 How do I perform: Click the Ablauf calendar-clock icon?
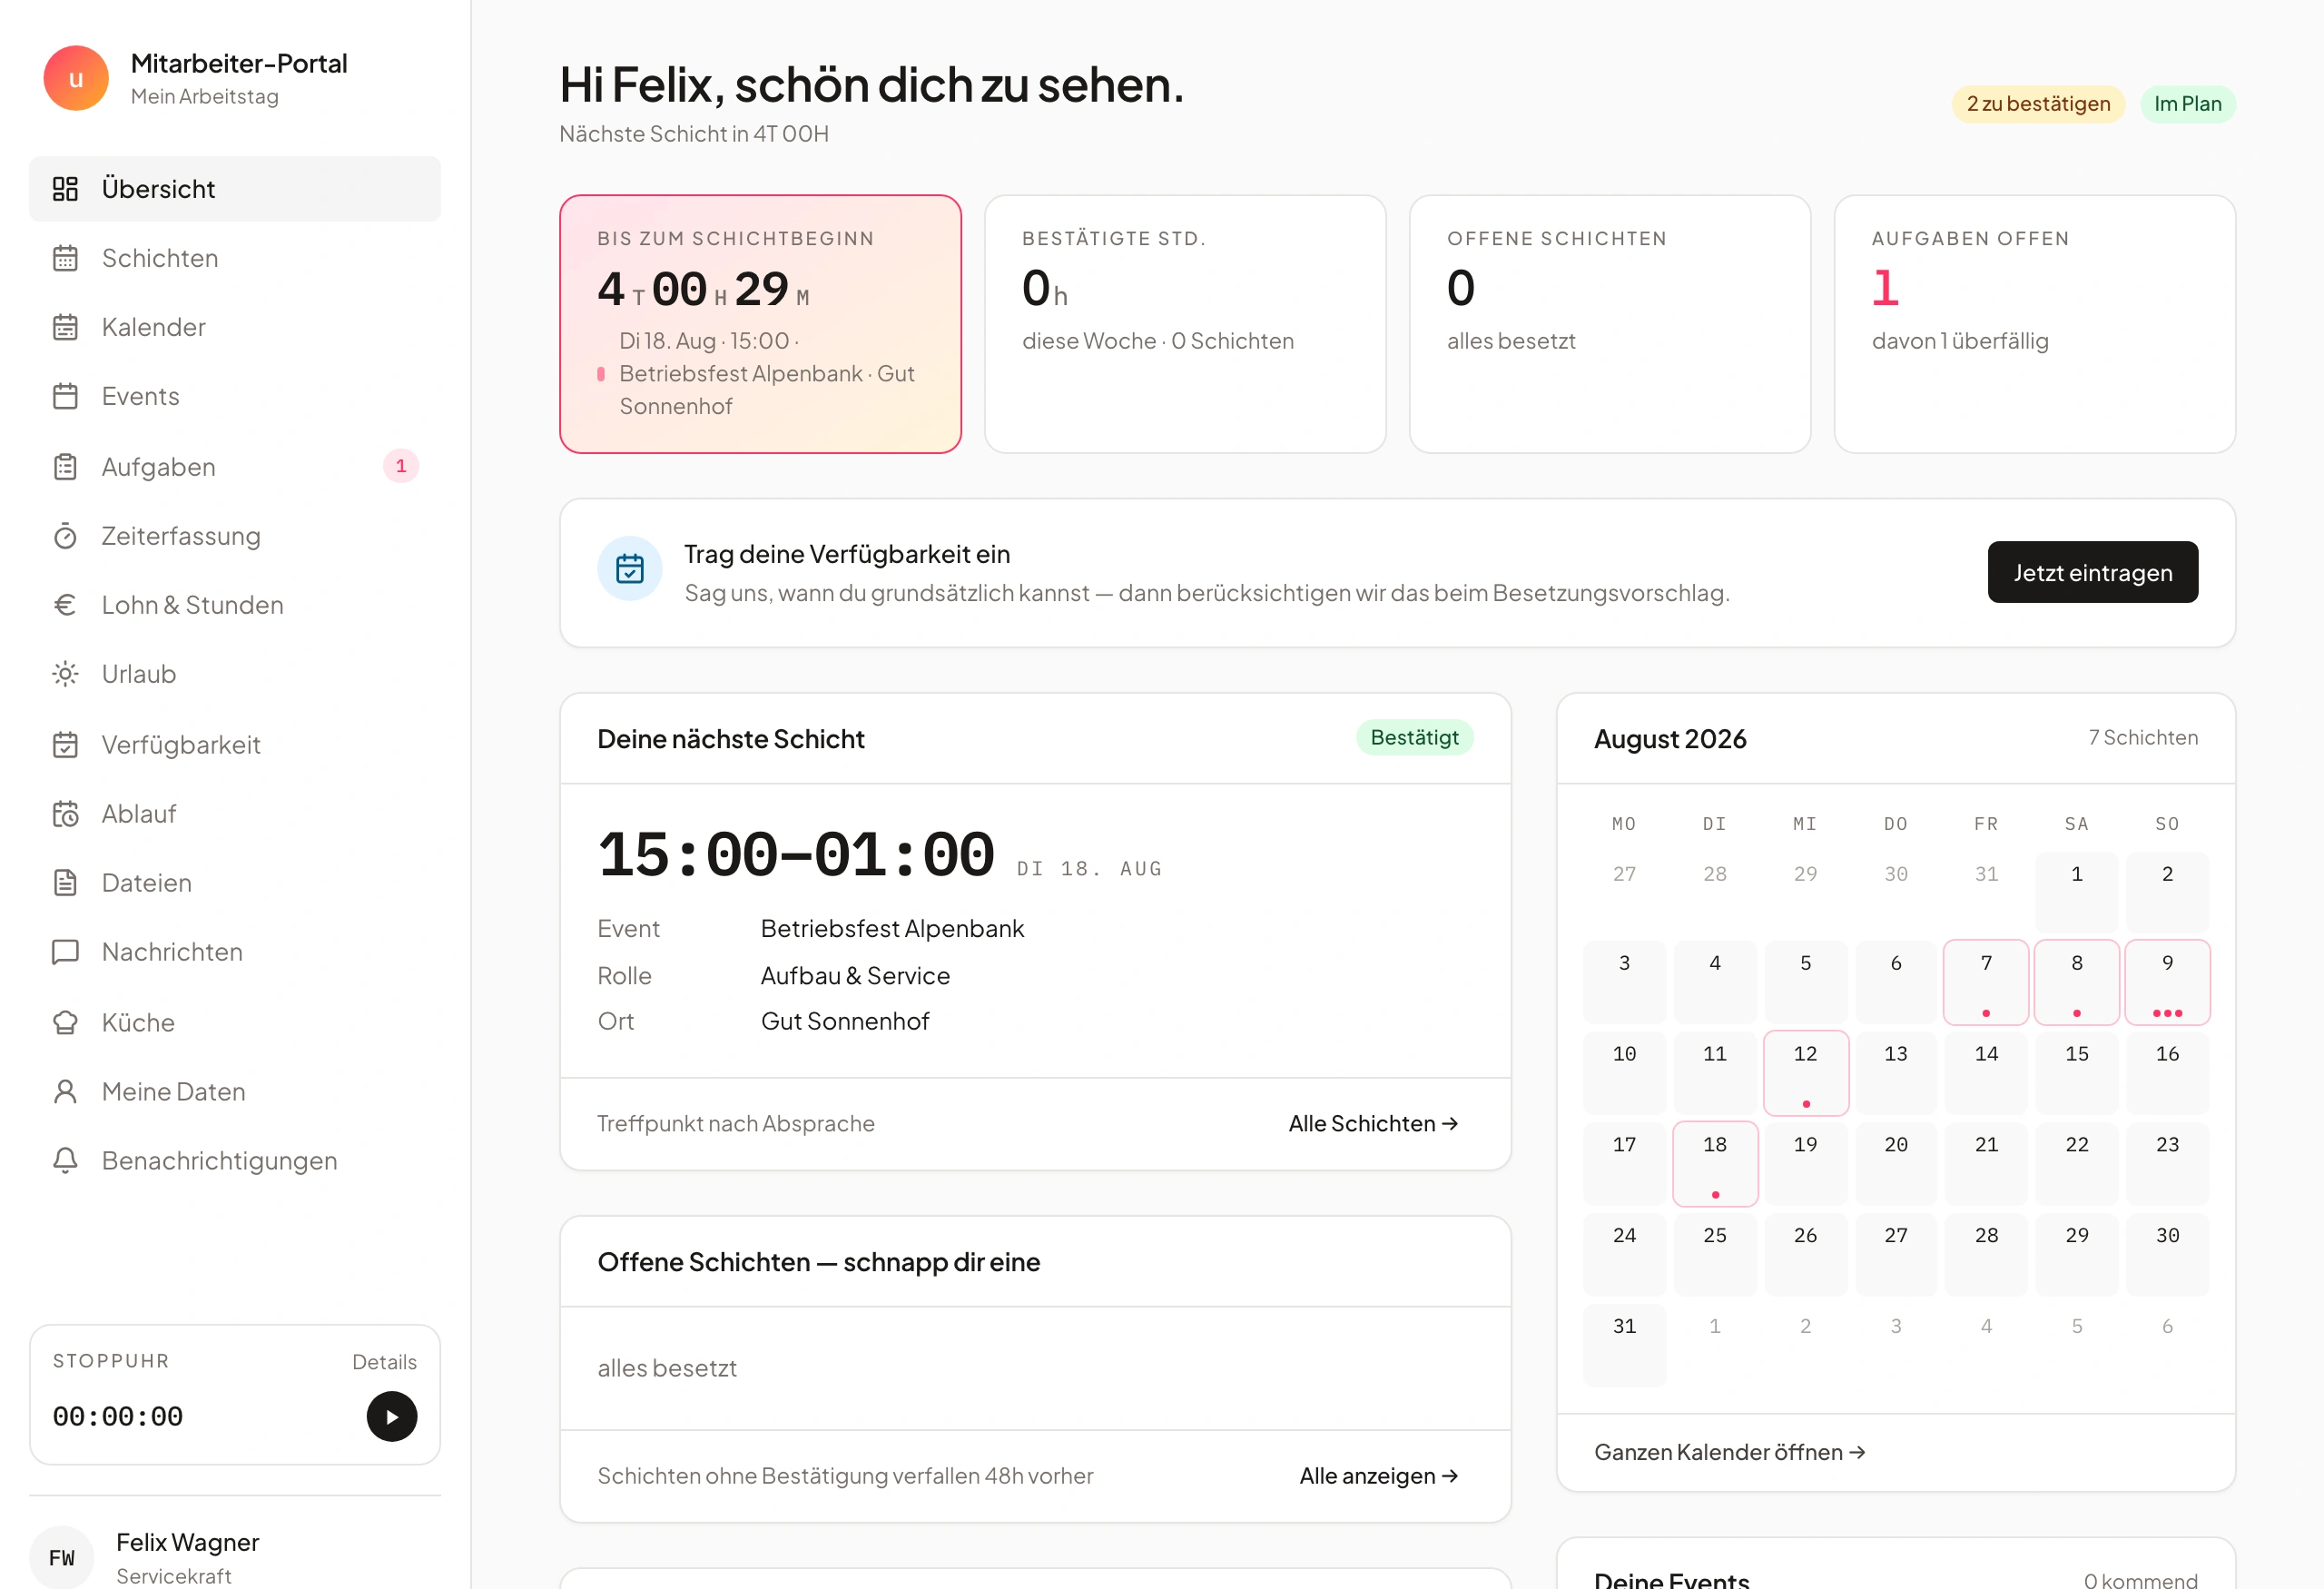(65, 814)
